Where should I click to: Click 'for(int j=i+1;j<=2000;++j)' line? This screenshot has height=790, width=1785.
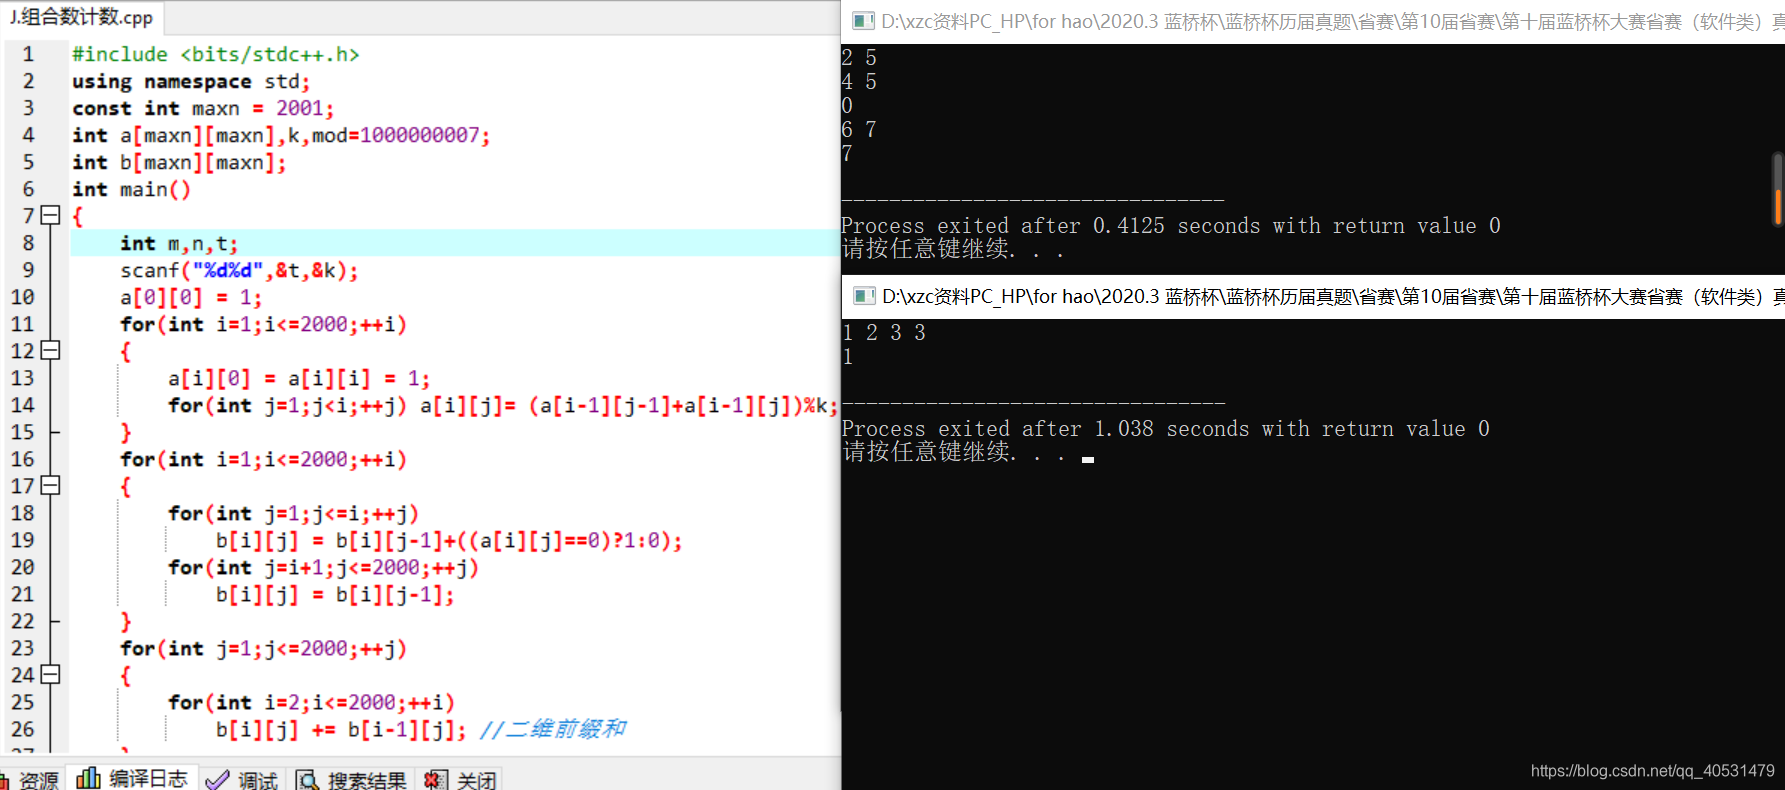tap(323, 567)
